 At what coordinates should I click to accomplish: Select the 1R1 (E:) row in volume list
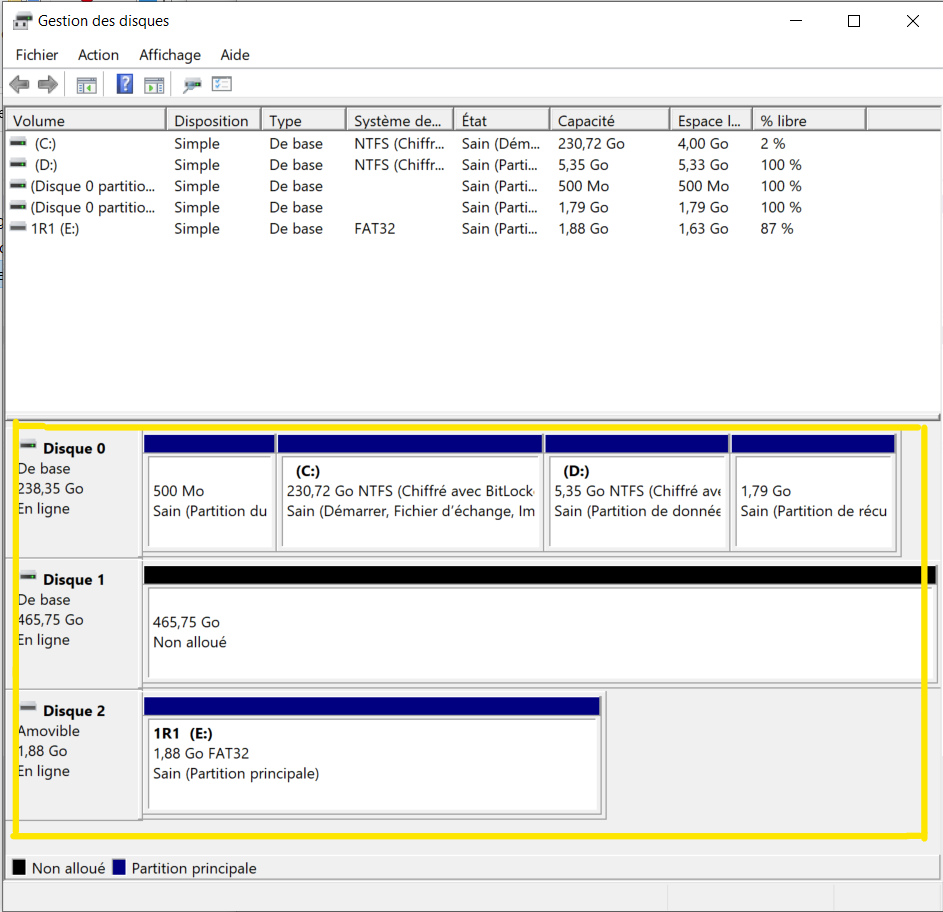pyautogui.click(x=55, y=229)
